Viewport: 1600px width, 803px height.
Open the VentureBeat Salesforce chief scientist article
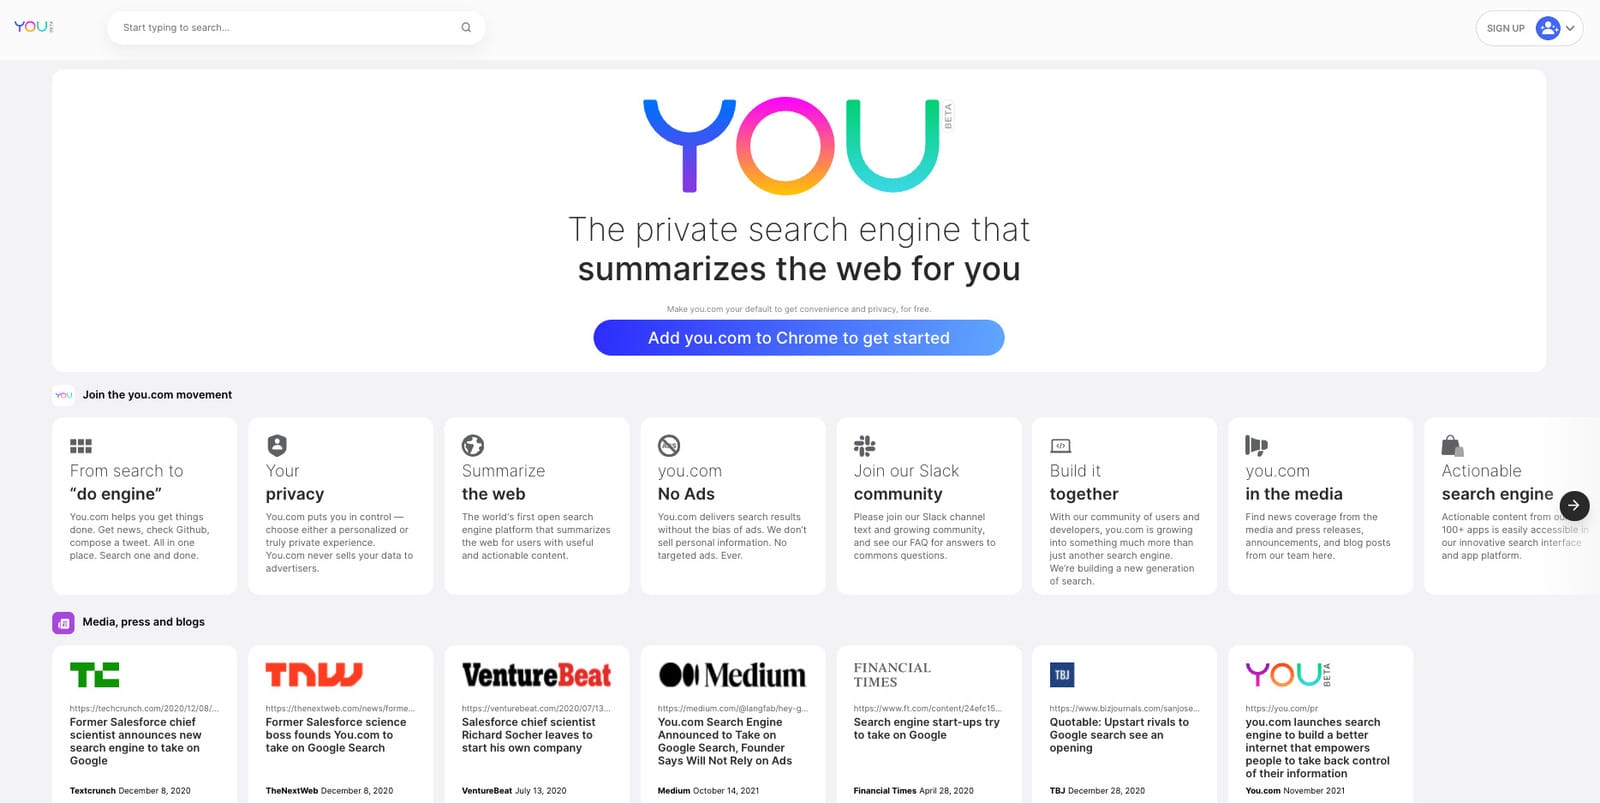536,725
